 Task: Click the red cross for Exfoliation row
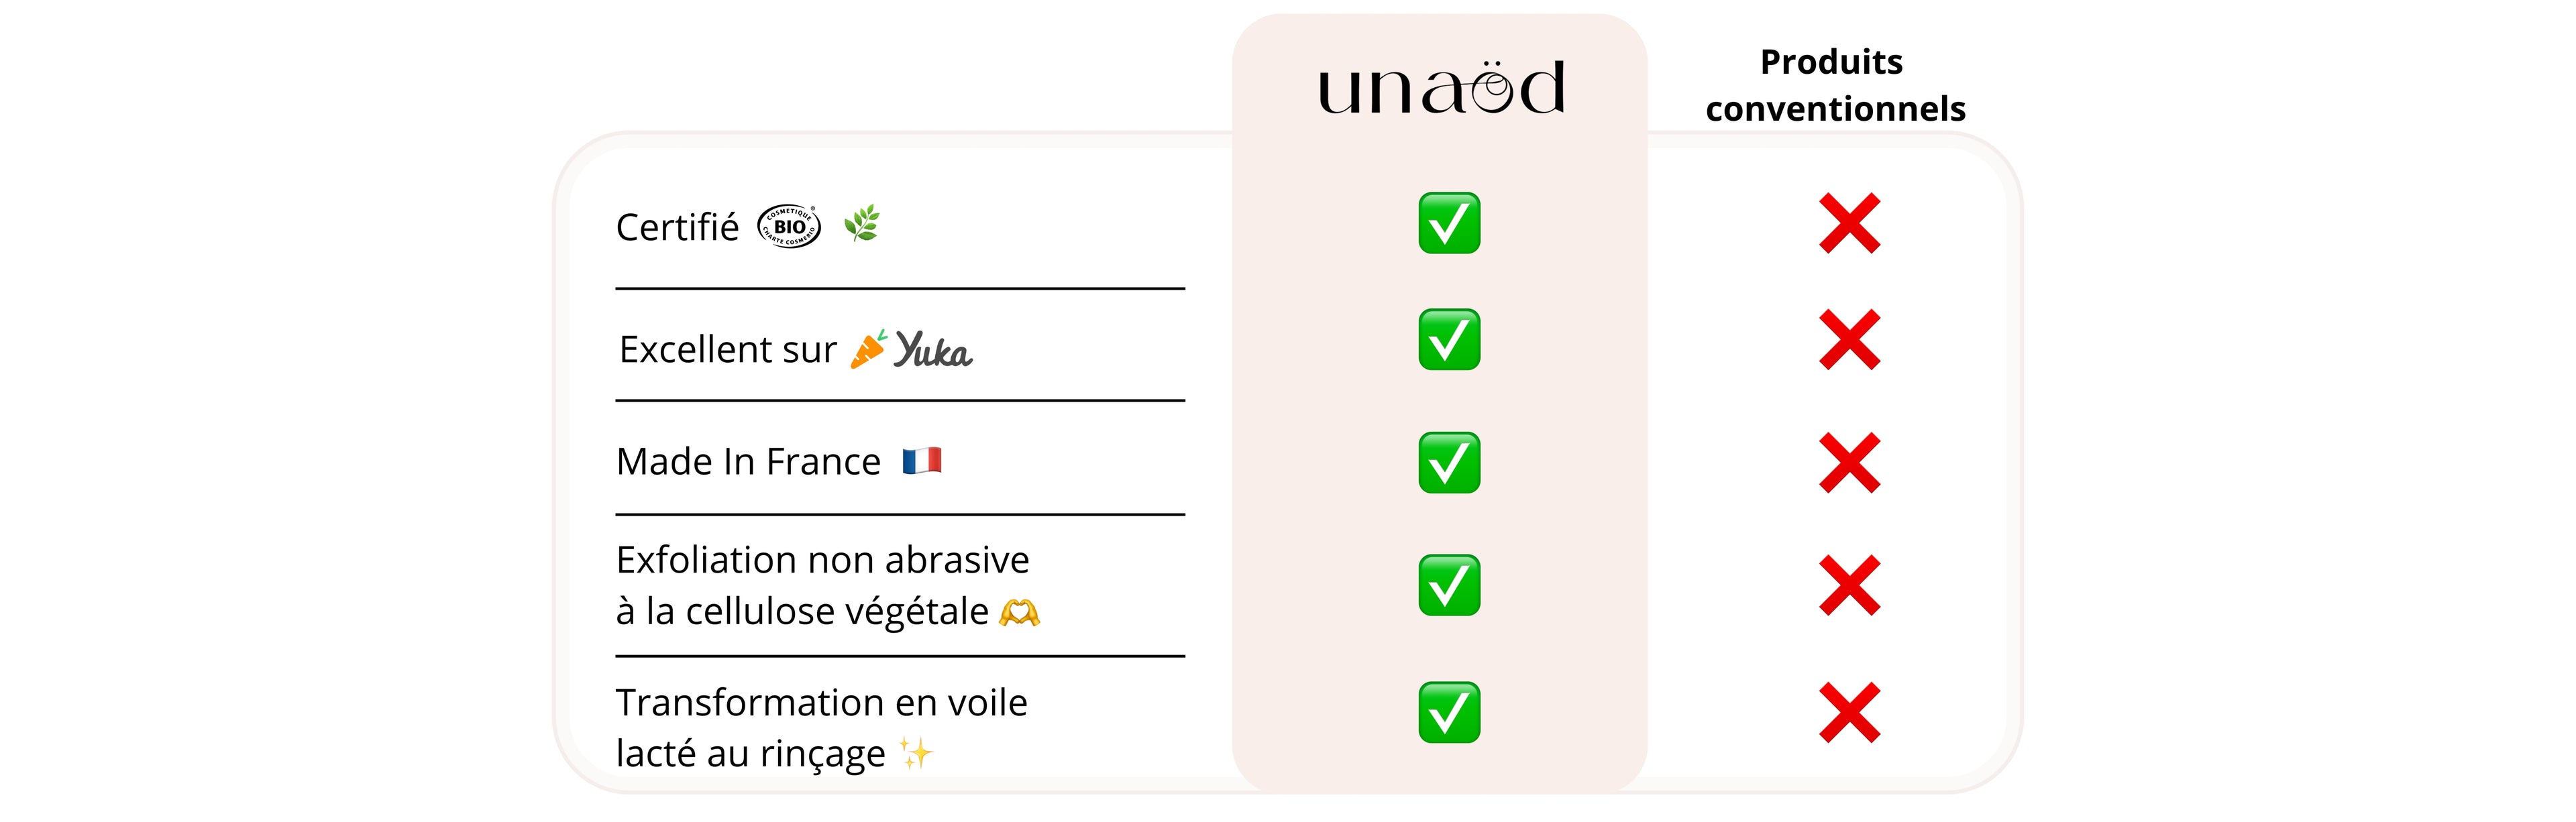pos(1849,585)
